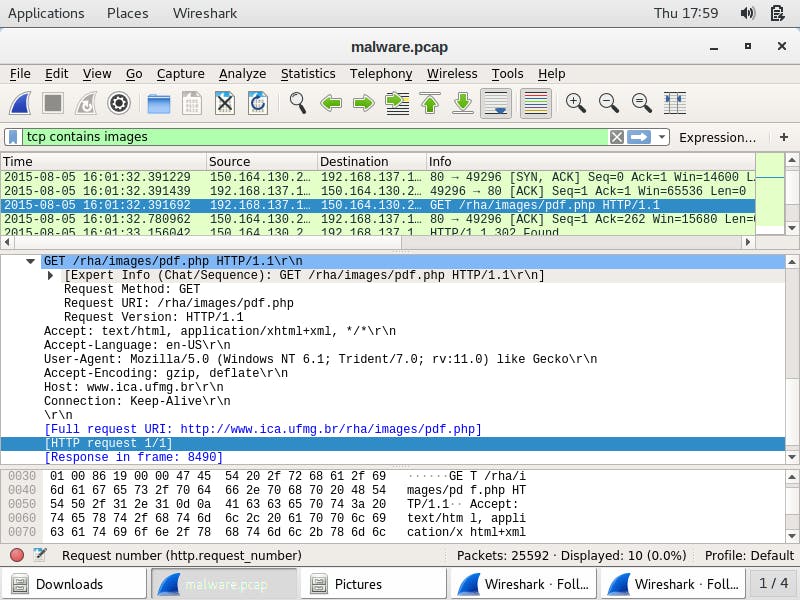The width and height of the screenshot is (800, 600).
Task: Open the Edit menu
Action: (57, 73)
